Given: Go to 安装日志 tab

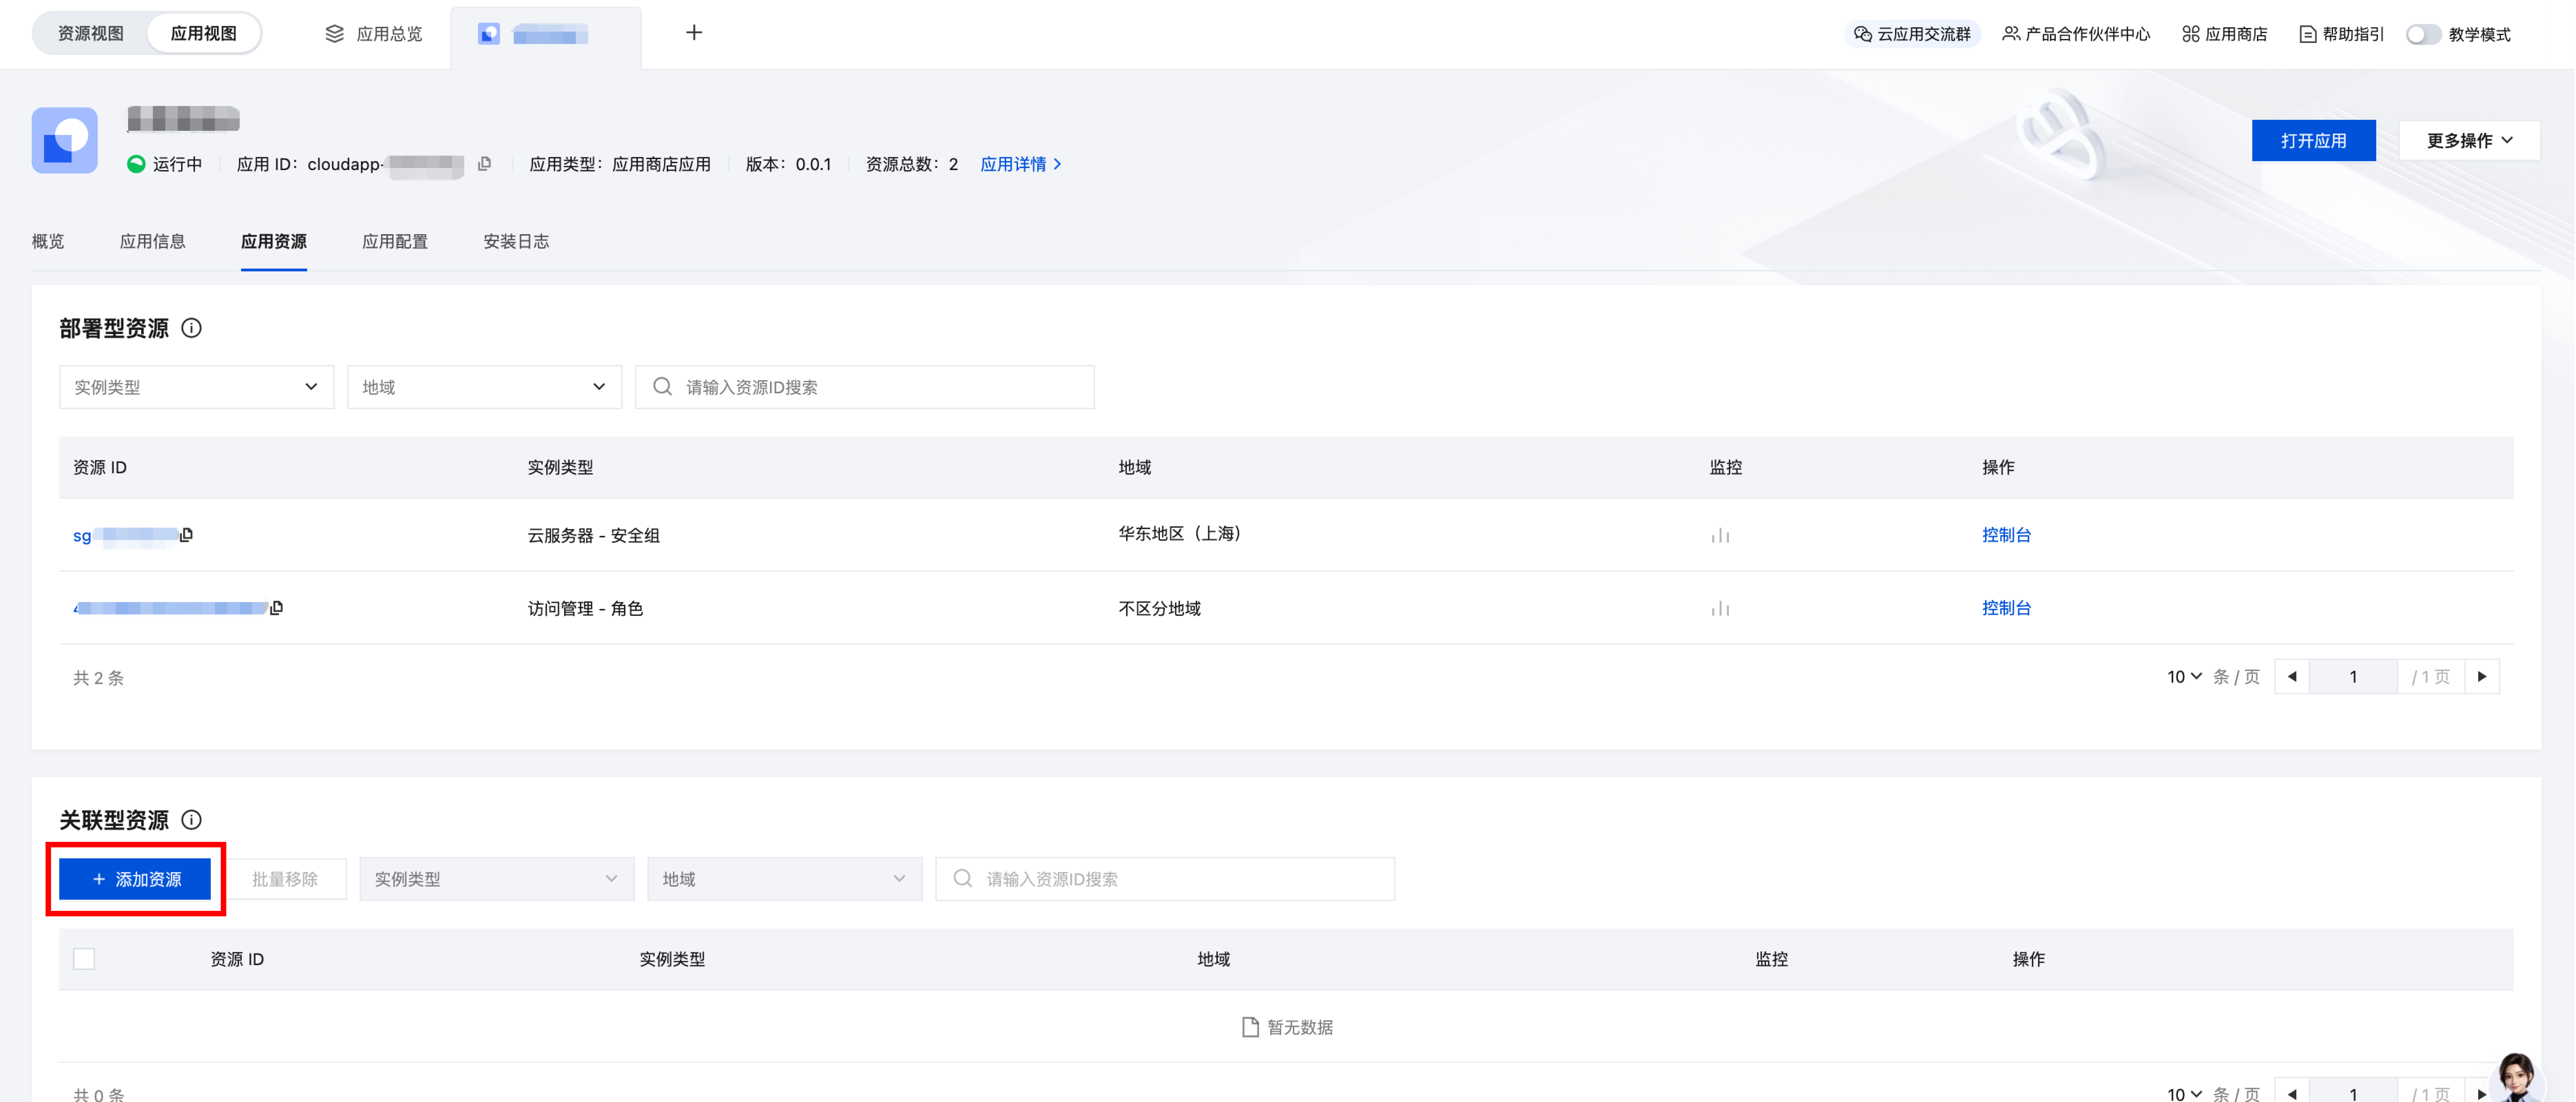Looking at the screenshot, I should [516, 241].
